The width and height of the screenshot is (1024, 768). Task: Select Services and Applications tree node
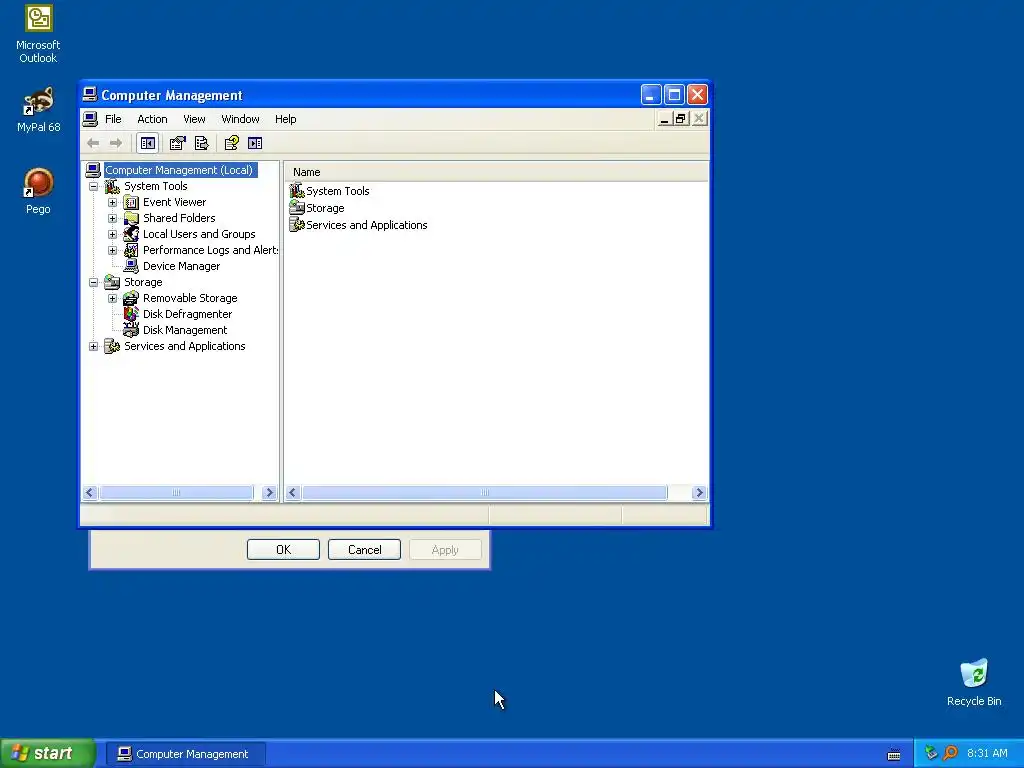(185, 346)
